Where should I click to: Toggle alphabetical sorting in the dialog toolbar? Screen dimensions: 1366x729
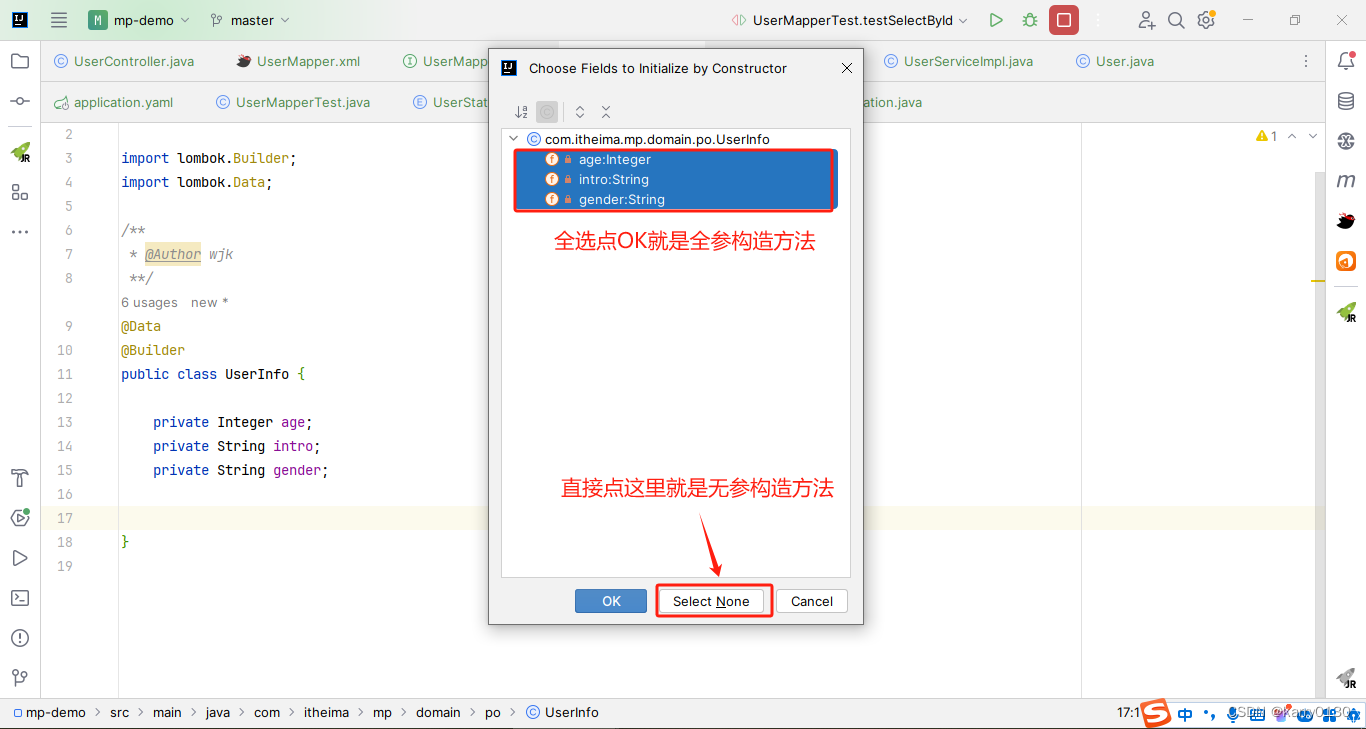pos(520,112)
